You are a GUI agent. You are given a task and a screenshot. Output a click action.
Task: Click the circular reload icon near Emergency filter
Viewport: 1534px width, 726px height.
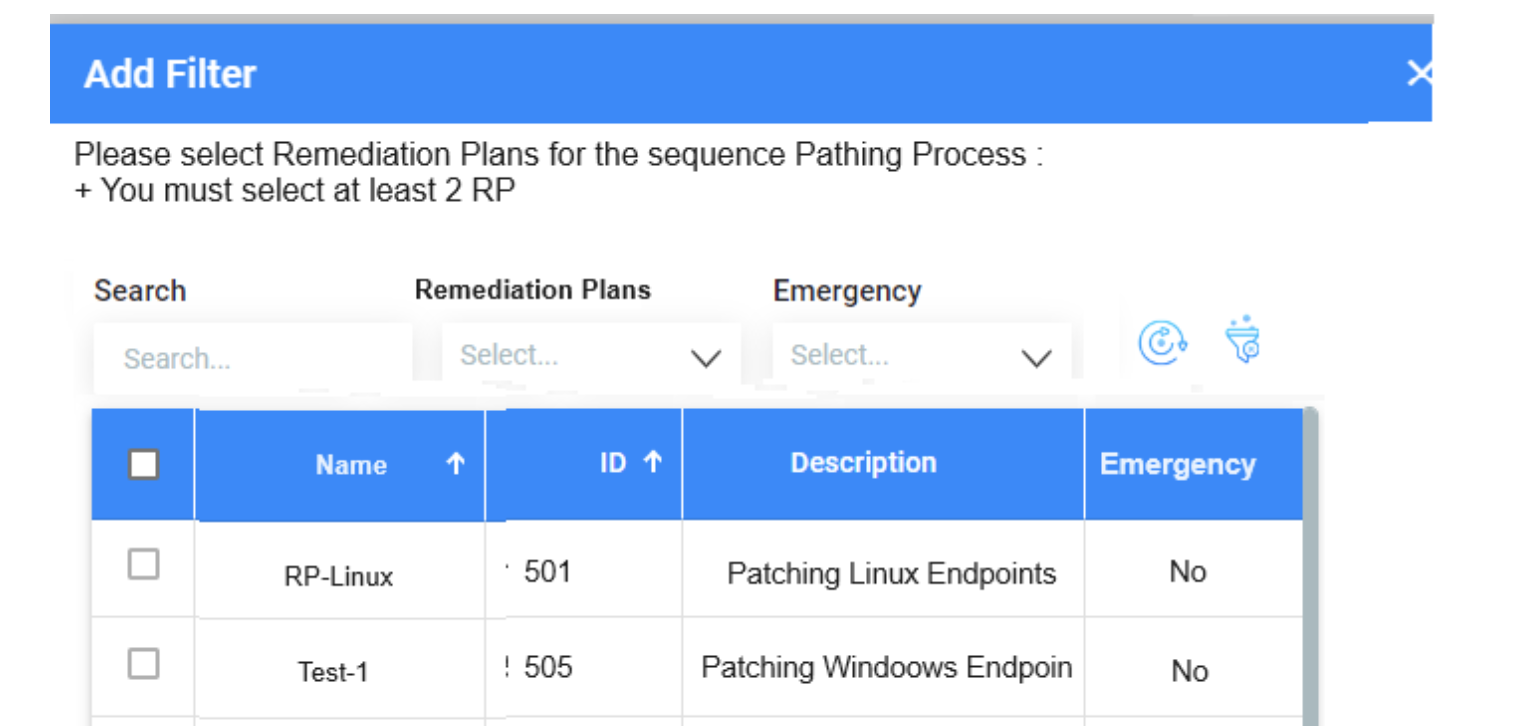[x=1162, y=344]
